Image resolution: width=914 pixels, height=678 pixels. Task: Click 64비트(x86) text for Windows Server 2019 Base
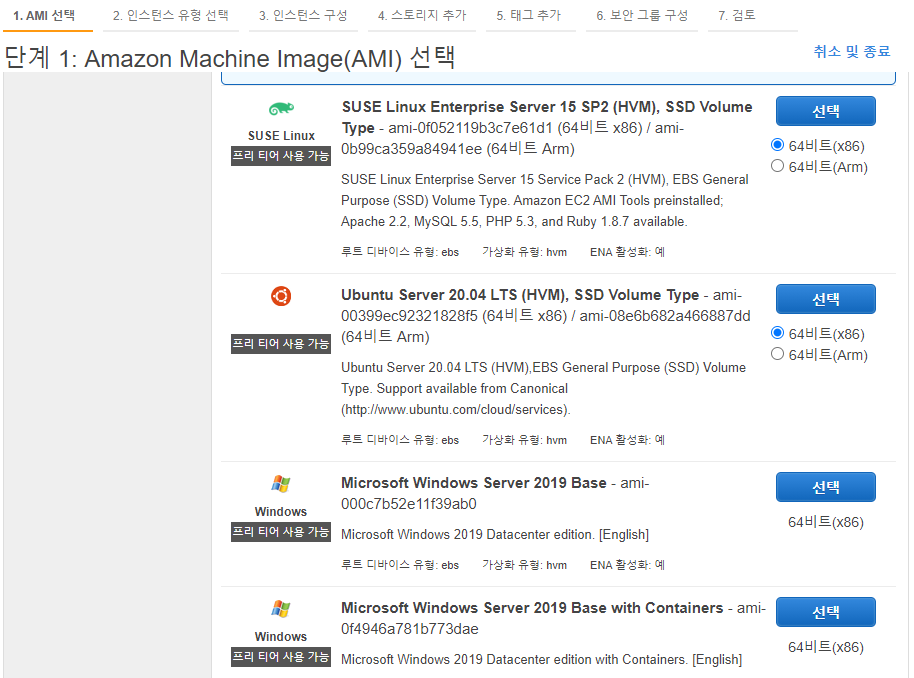[825, 522]
